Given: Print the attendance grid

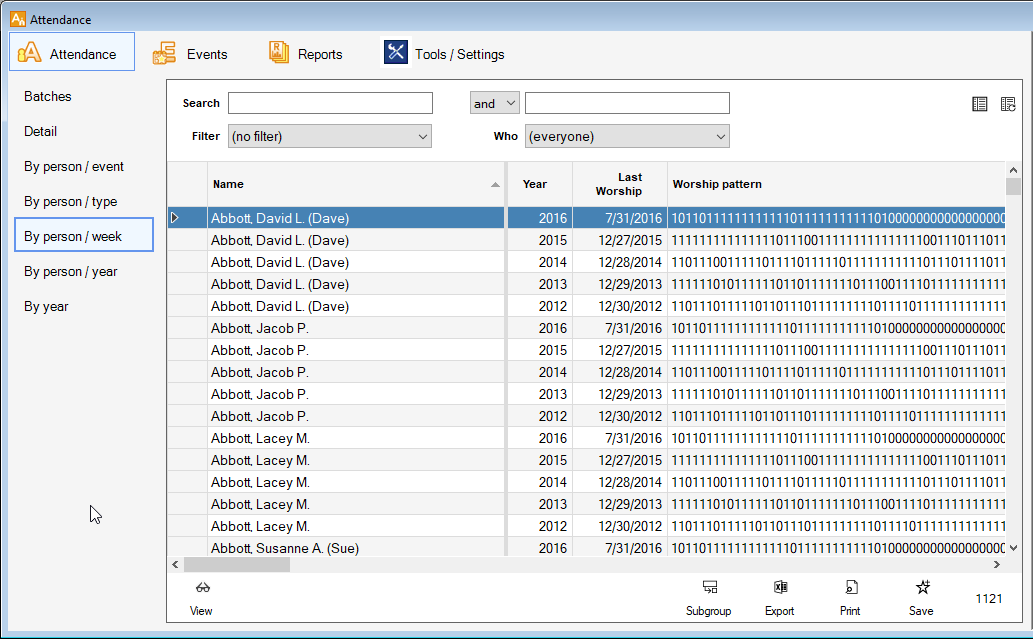Looking at the screenshot, I should tap(850, 588).
